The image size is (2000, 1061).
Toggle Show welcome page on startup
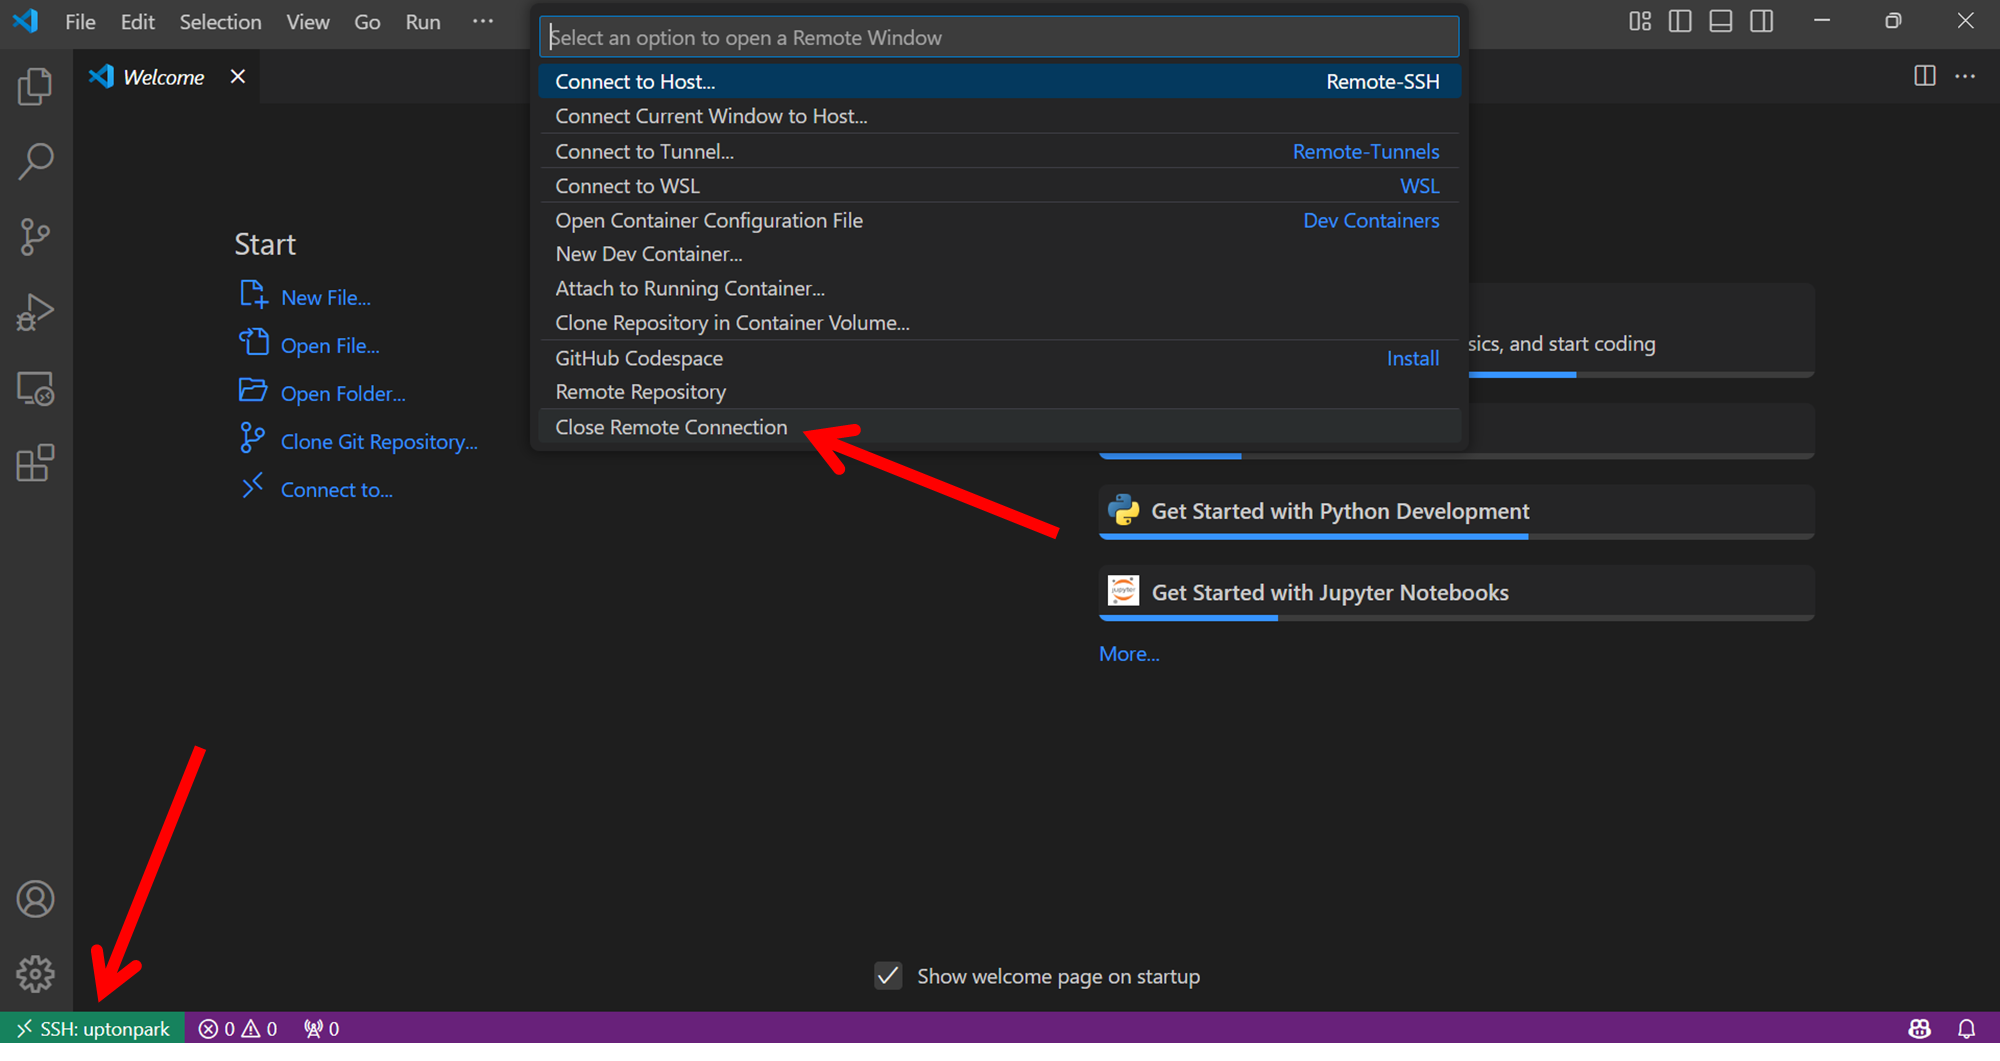pyautogui.click(x=888, y=976)
